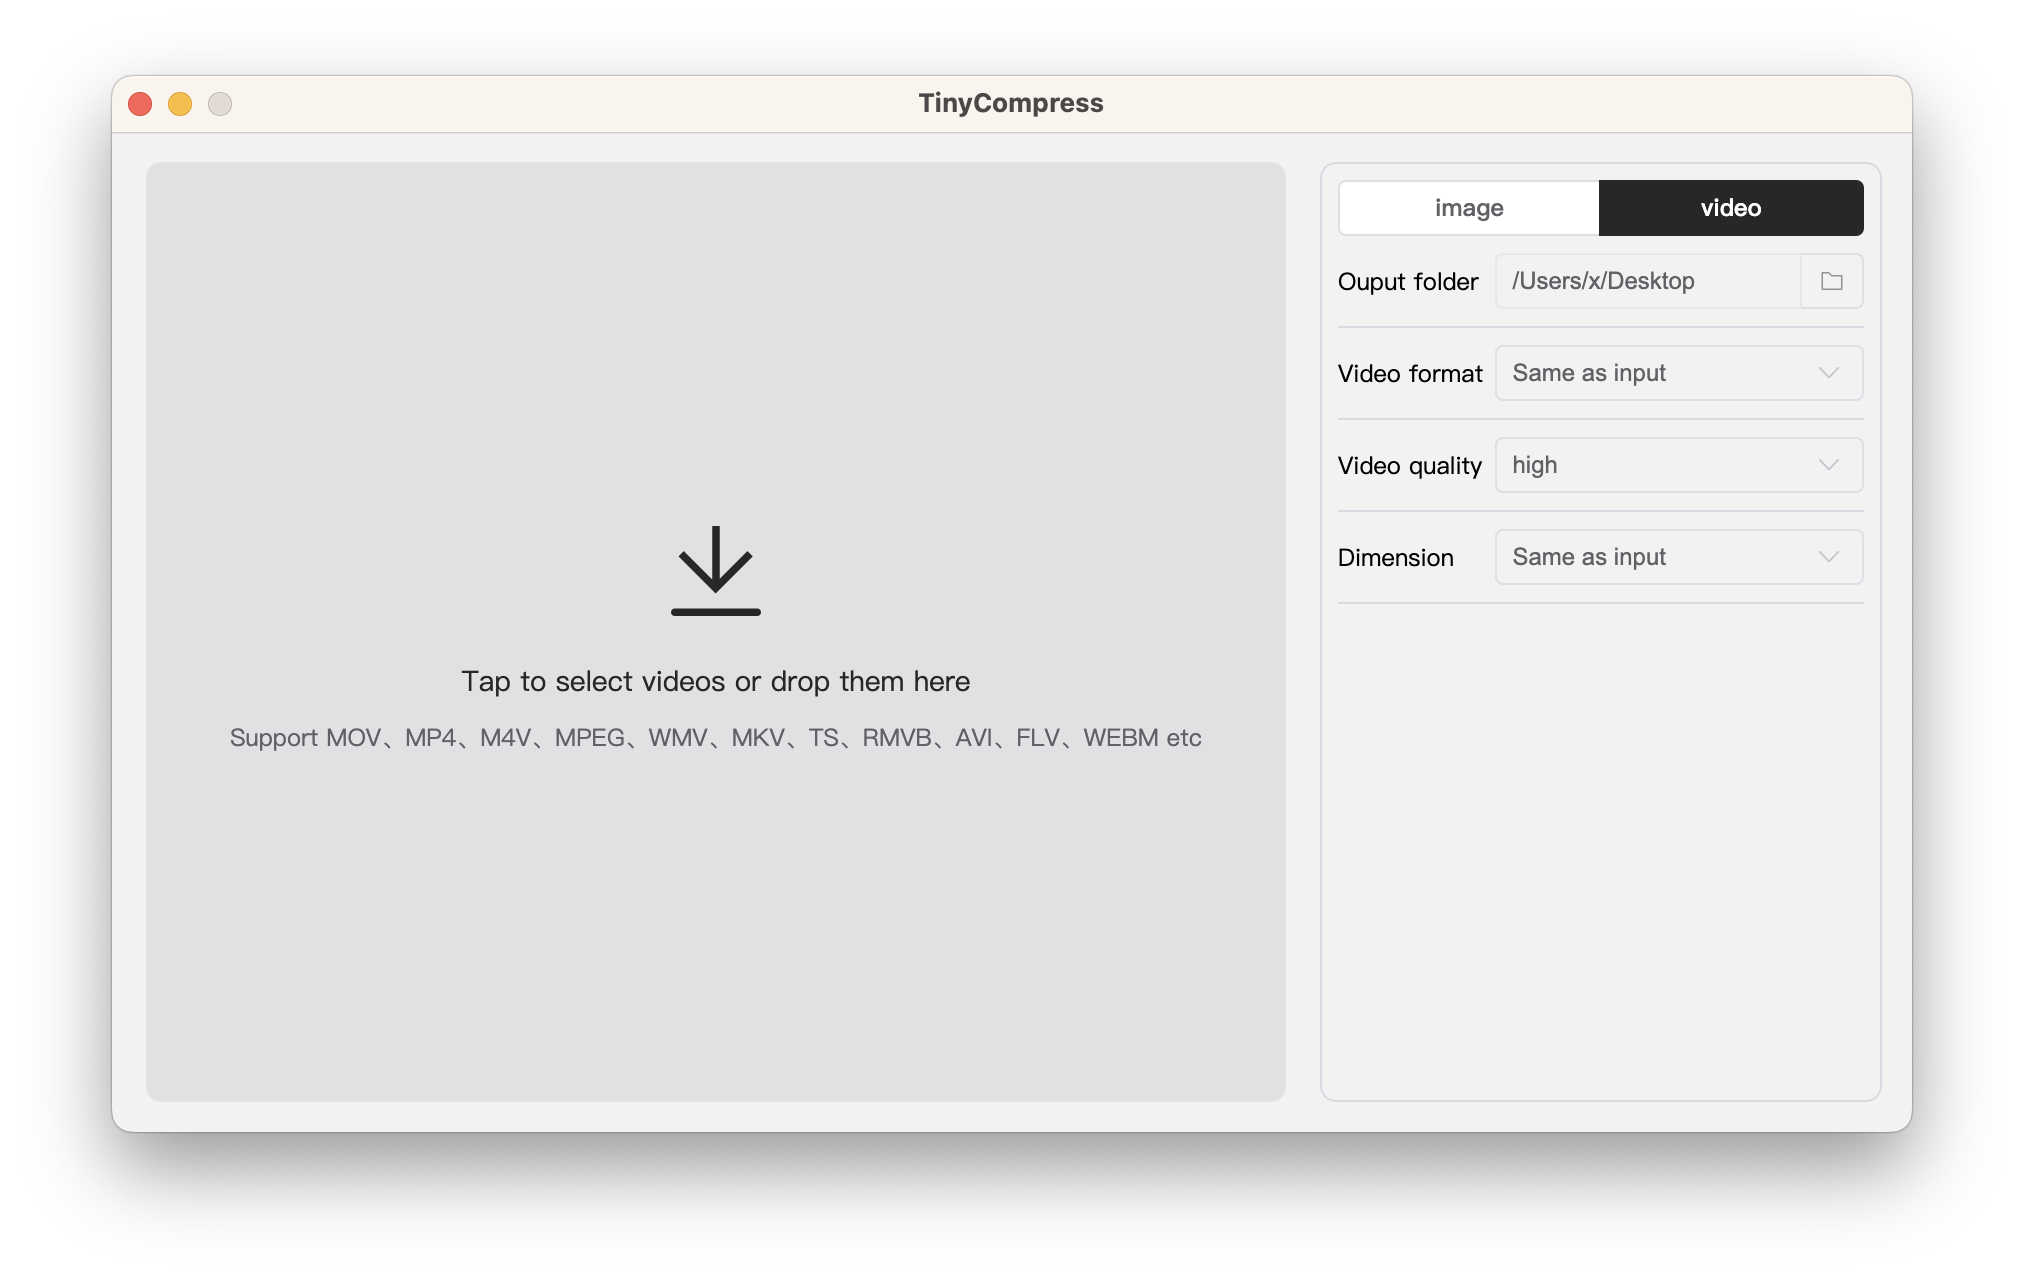
Task: Click the Video quality label
Action: pos(1410,466)
